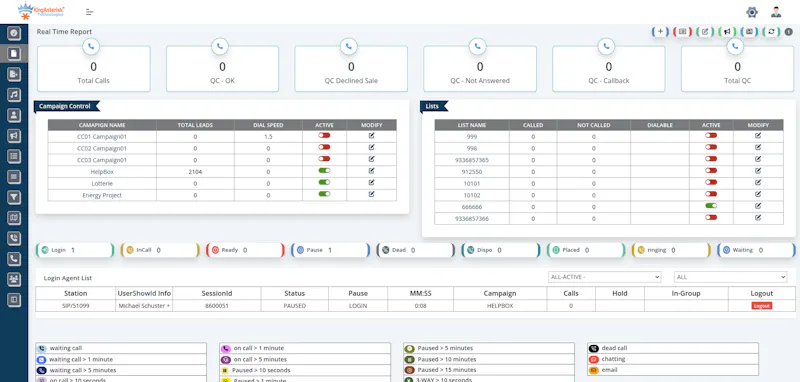
Task: Click the Total QC summary card
Action: point(737,69)
